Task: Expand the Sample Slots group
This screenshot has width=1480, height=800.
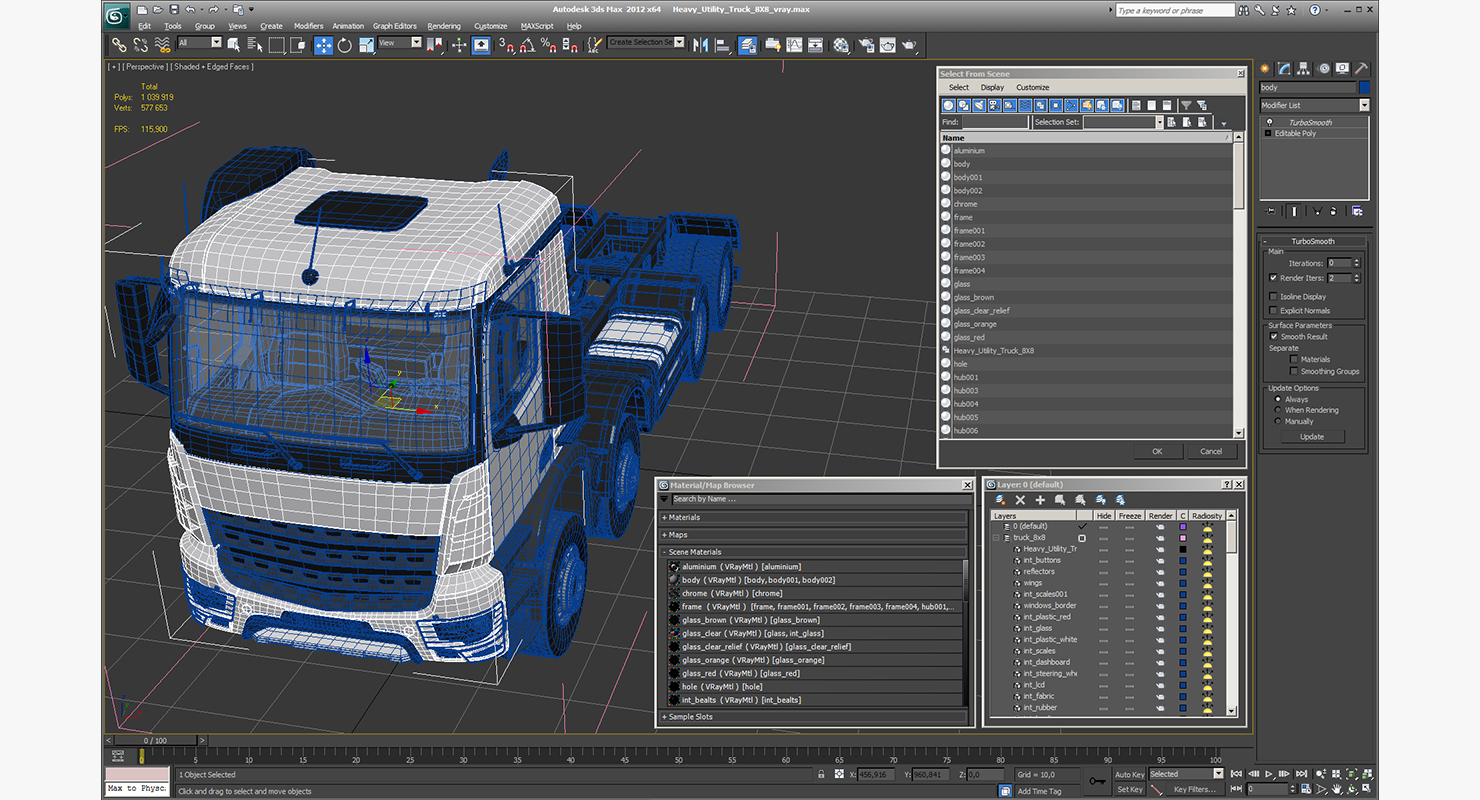Action: [x=664, y=717]
